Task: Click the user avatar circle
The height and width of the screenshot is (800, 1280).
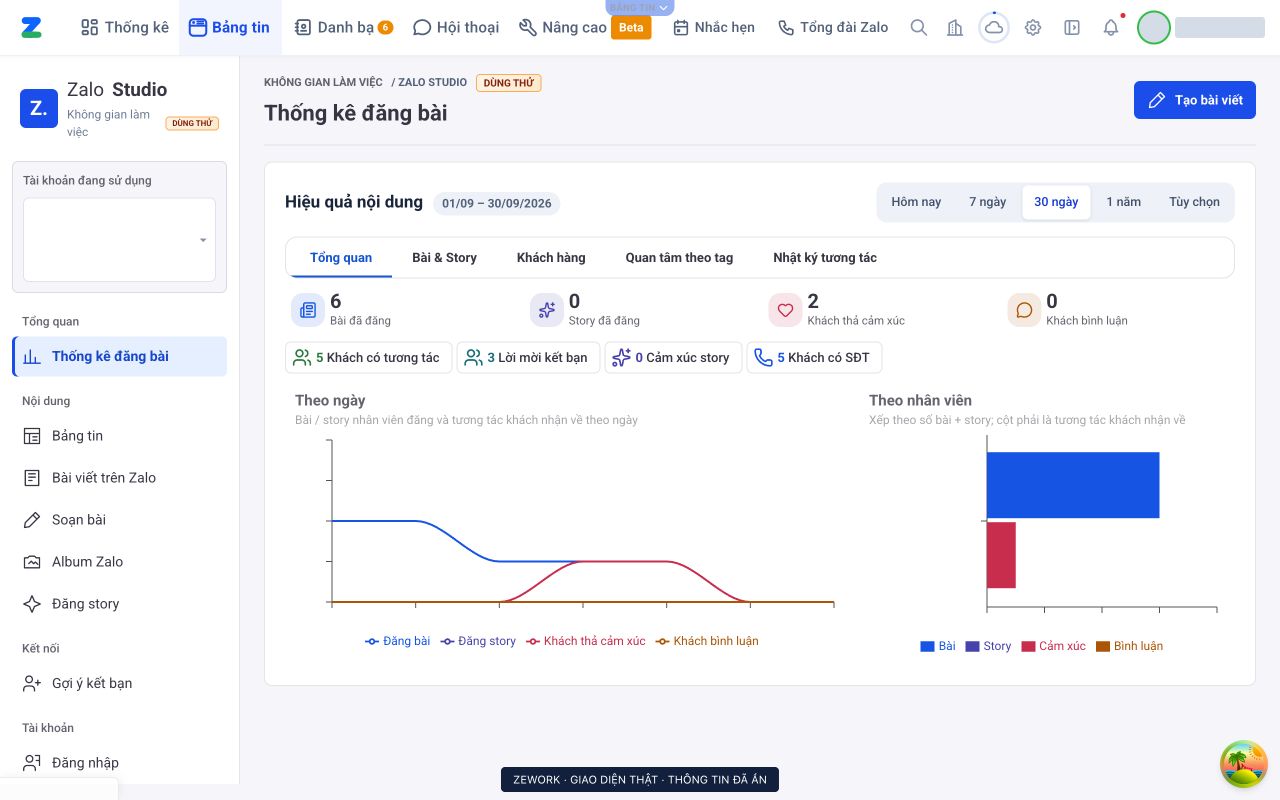Action: (x=1154, y=28)
